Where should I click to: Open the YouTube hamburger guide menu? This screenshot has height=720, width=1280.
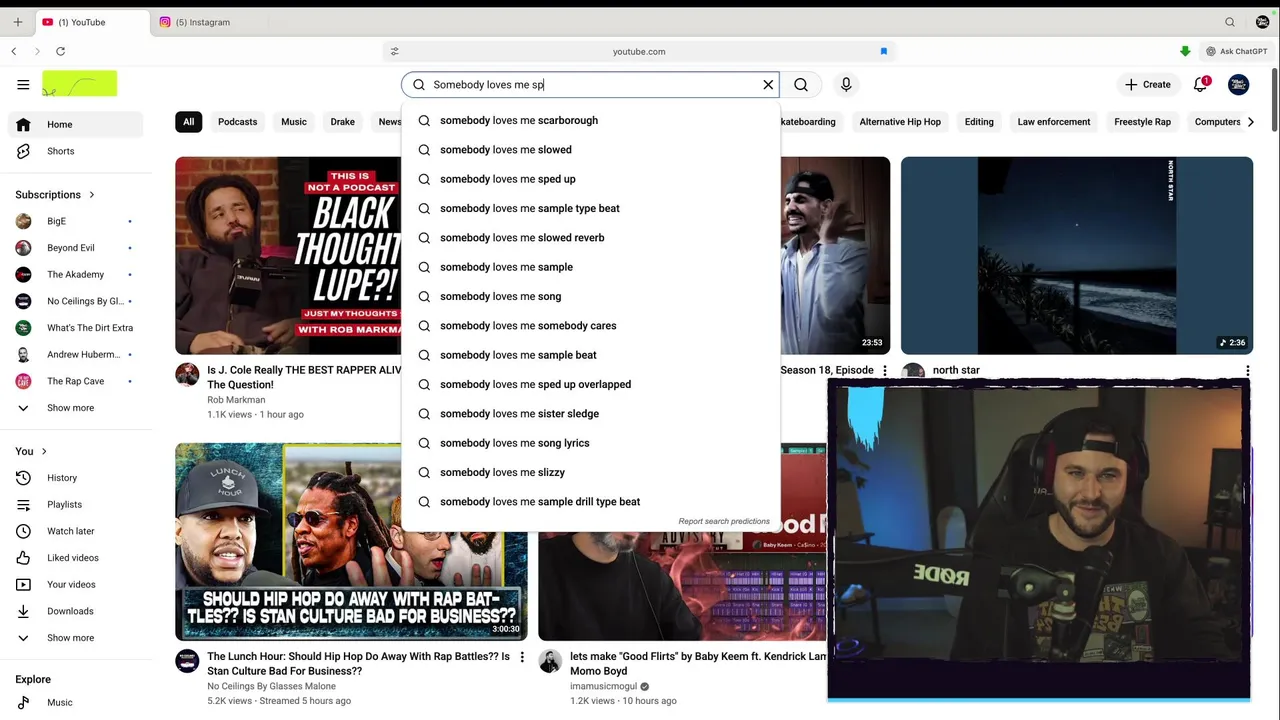23,85
